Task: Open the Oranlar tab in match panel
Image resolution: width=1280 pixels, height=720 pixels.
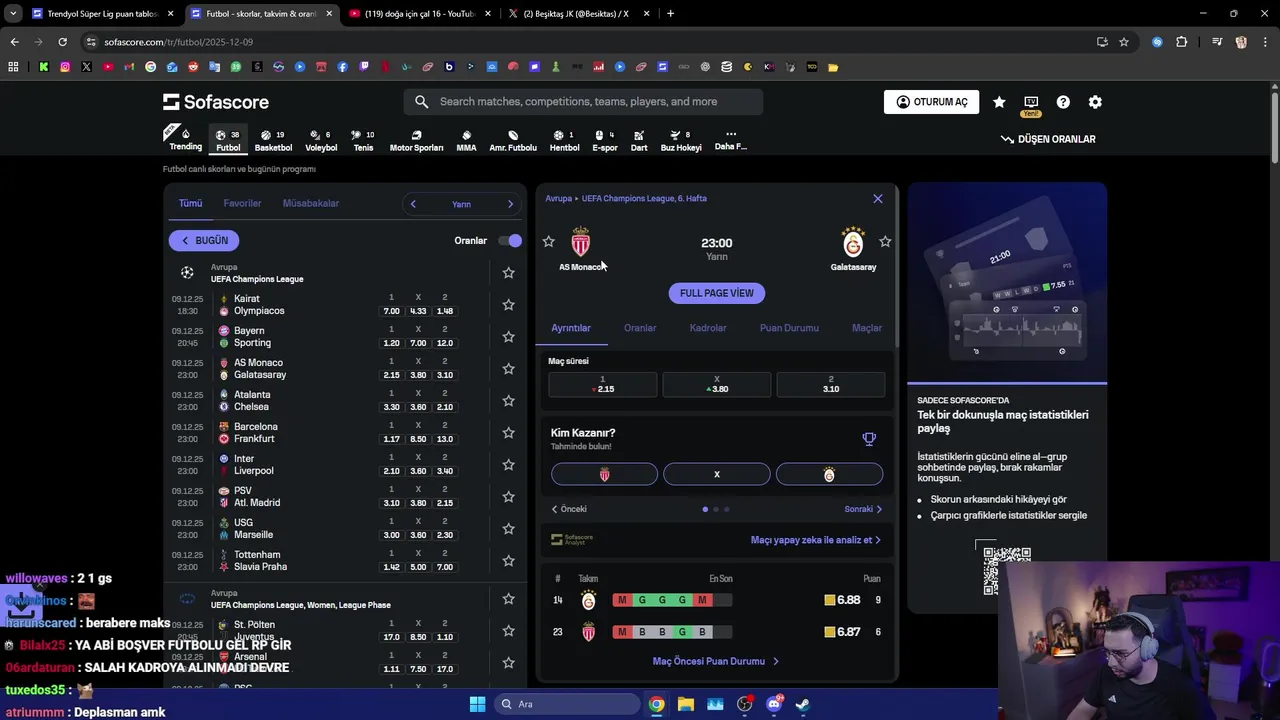Action: (640, 328)
